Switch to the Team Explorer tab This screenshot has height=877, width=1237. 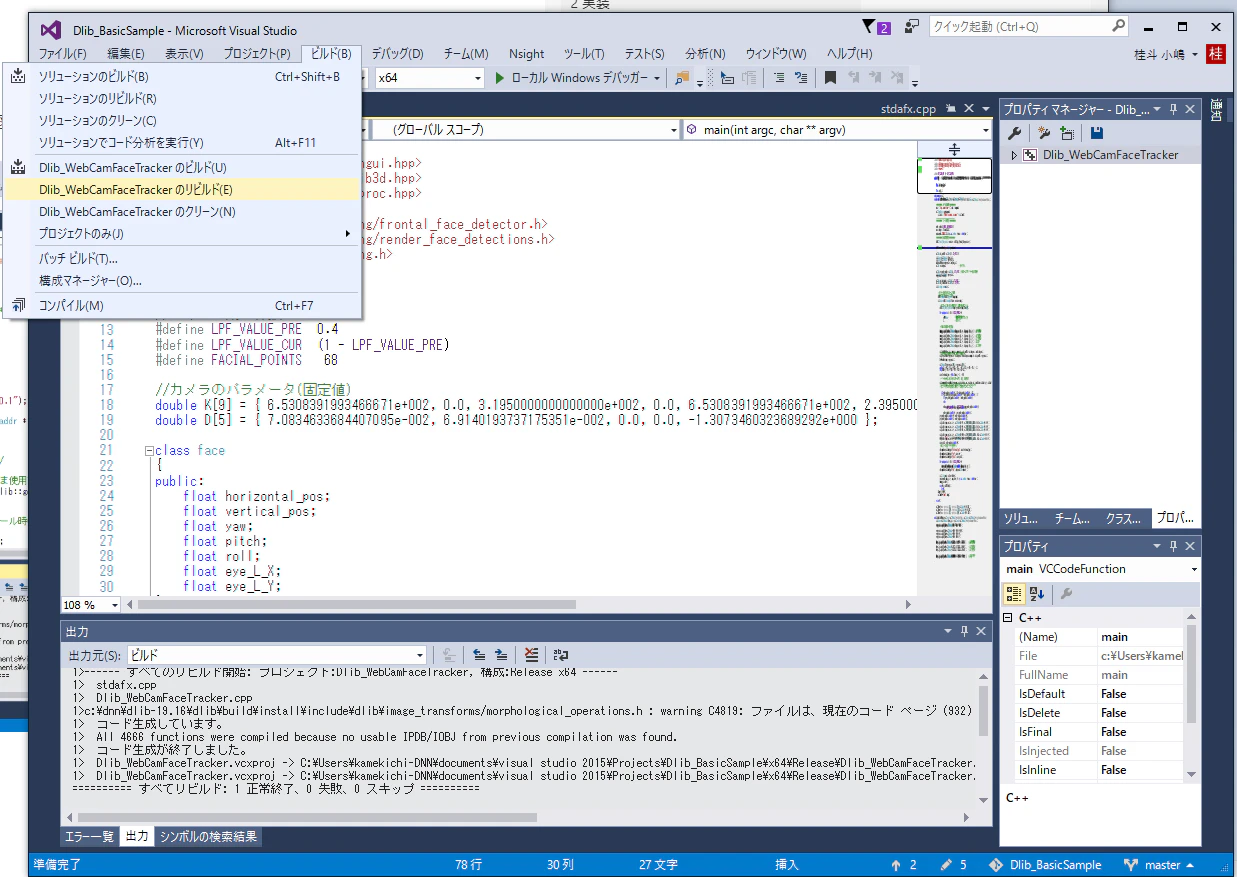[x=1074, y=519]
